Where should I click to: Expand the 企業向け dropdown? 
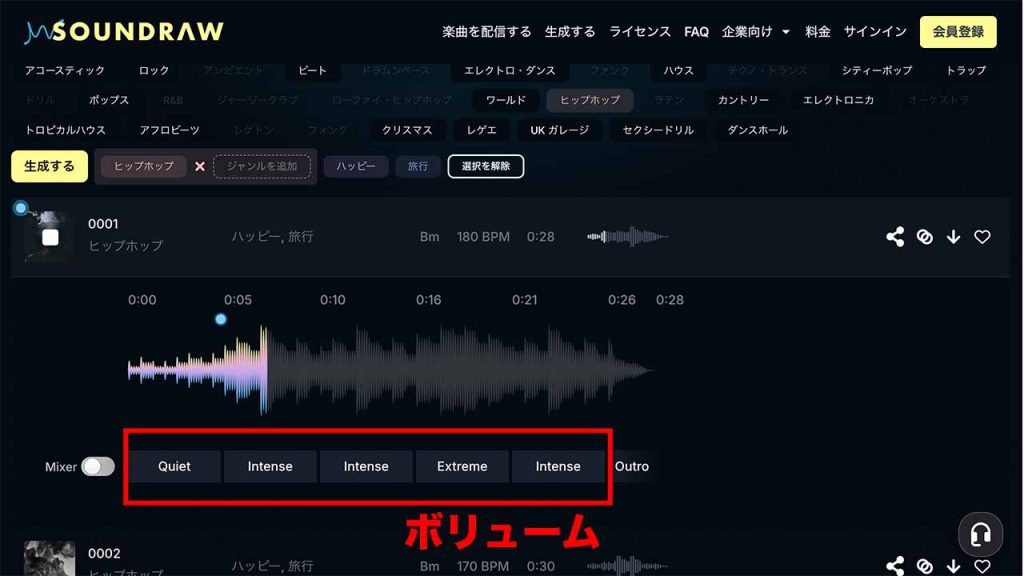click(756, 31)
